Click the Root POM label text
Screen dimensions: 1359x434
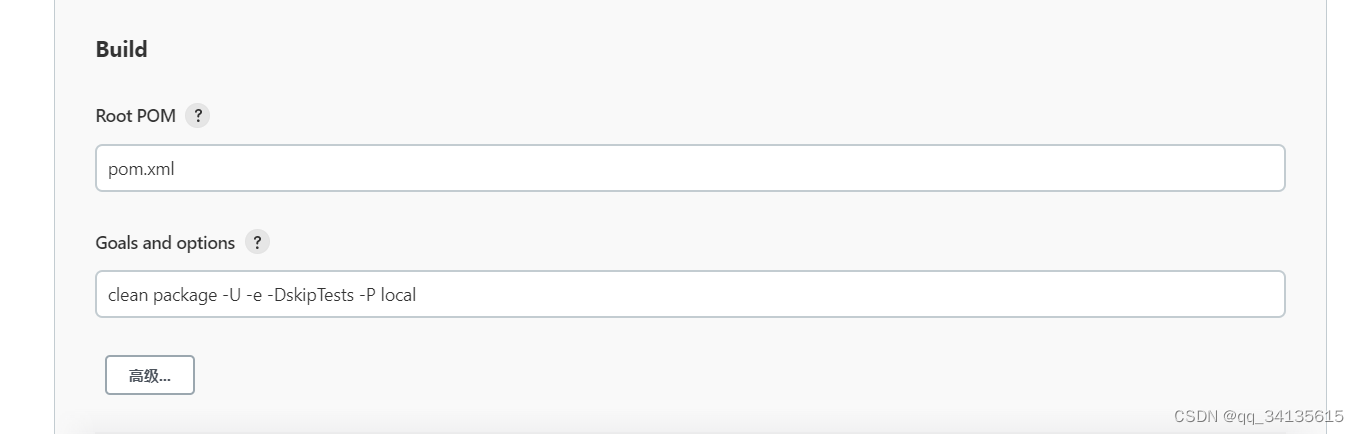[x=135, y=116]
